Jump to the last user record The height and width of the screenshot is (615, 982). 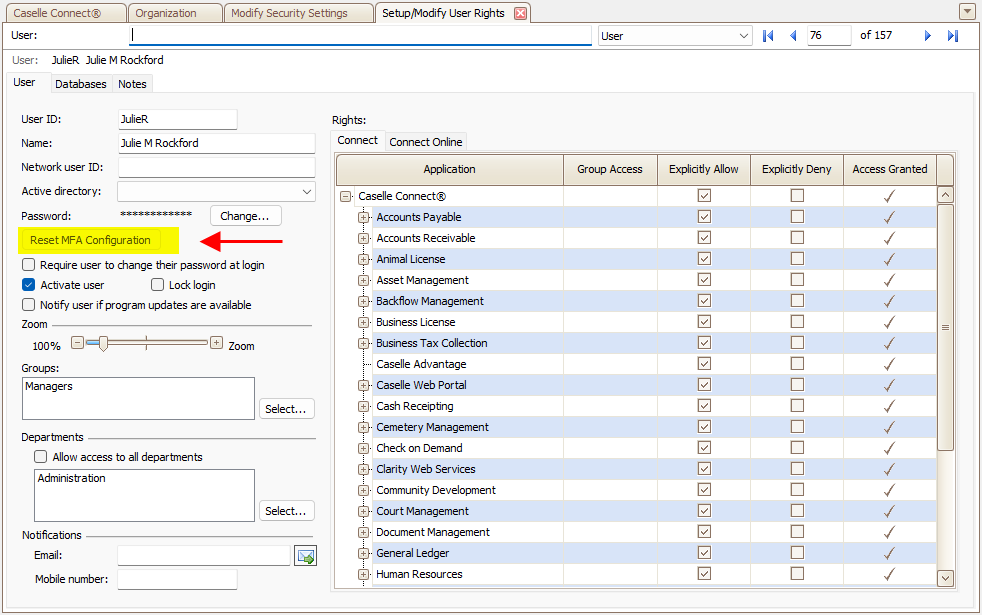pos(953,36)
